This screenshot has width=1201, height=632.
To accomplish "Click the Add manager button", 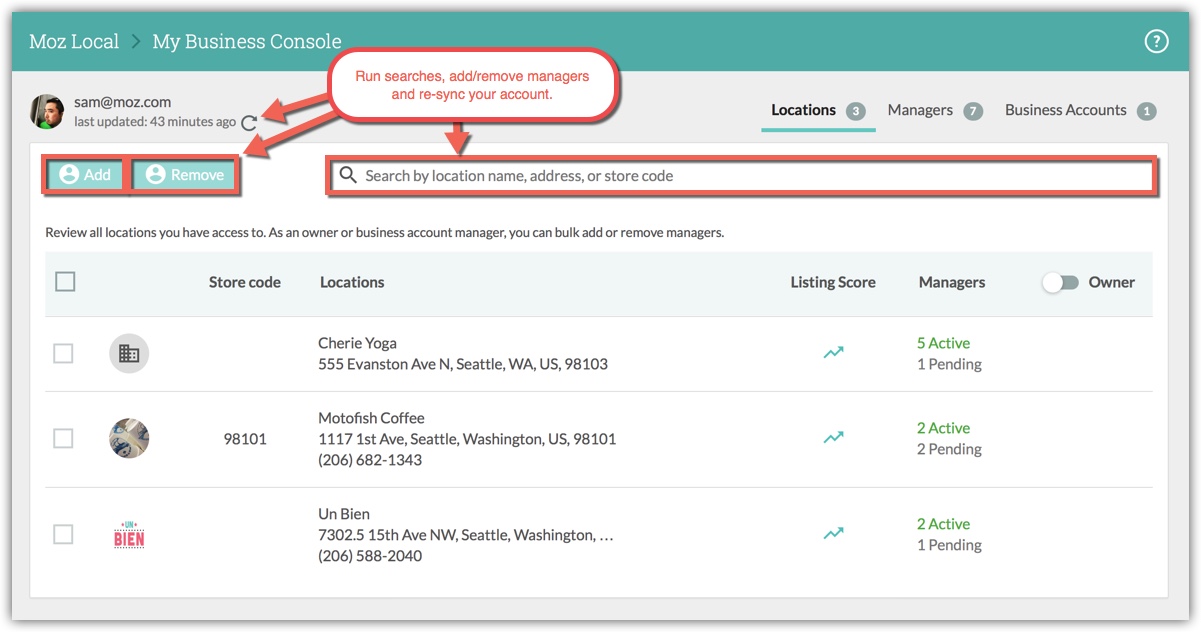I will (x=84, y=175).
